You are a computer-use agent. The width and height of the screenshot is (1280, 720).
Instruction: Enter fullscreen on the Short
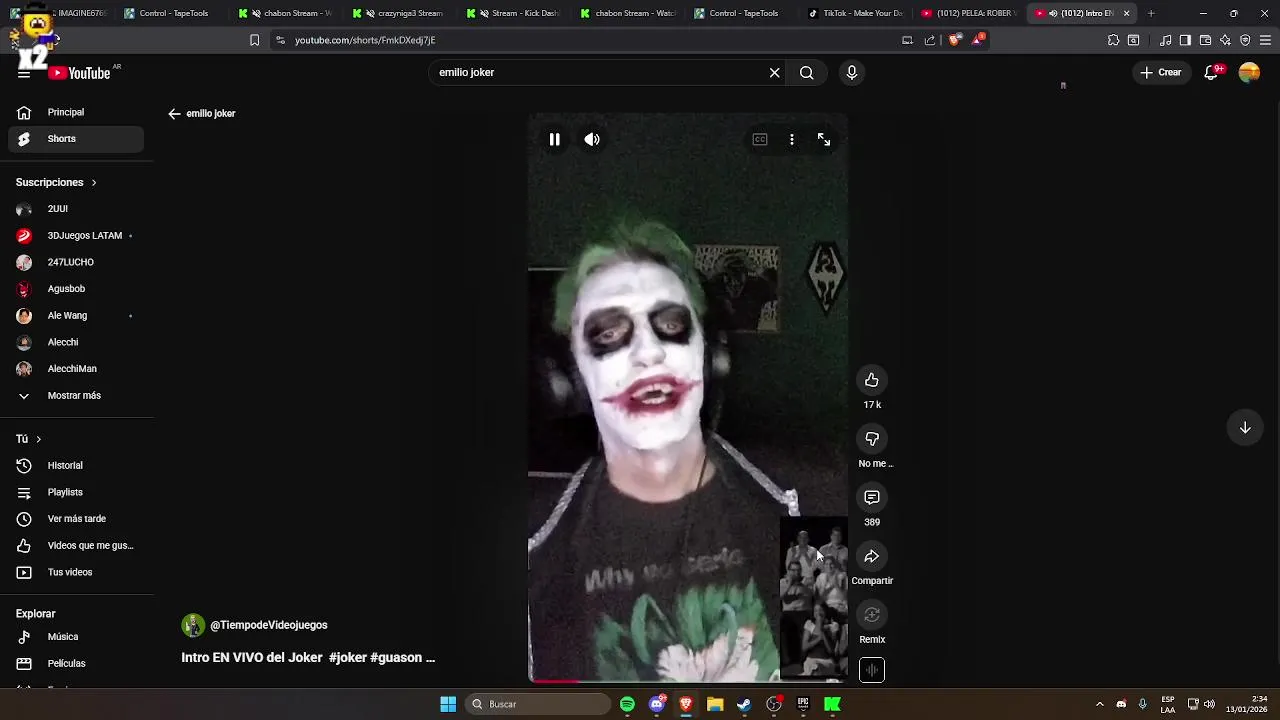(824, 140)
